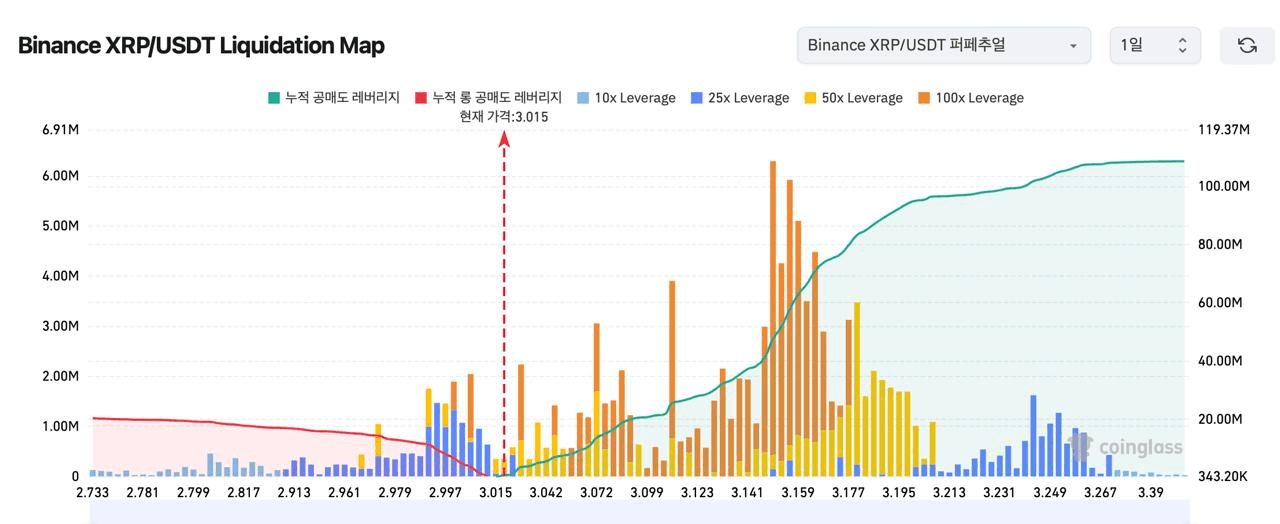The image size is (1280, 524).
Task: Toggle the 누적 공매도 레버리지 legend
Action: click(333, 98)
